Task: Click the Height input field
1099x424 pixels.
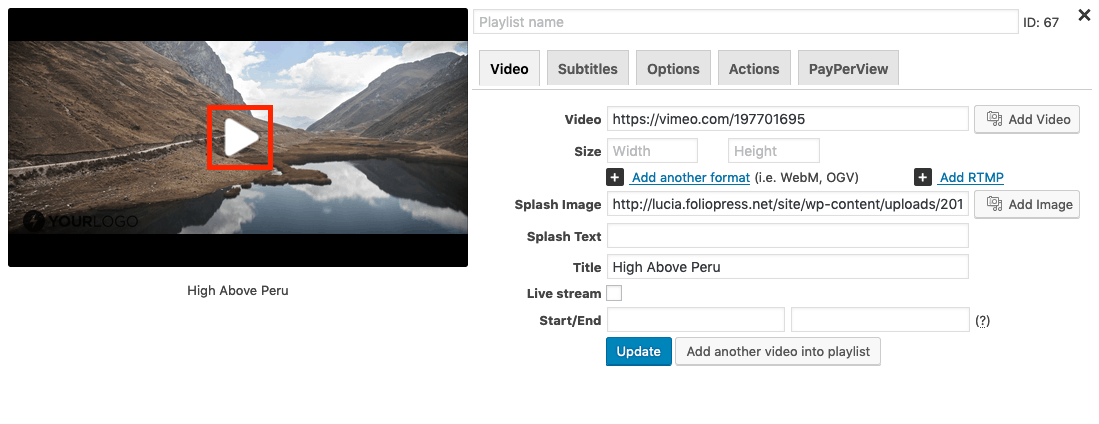Action: 774,151
